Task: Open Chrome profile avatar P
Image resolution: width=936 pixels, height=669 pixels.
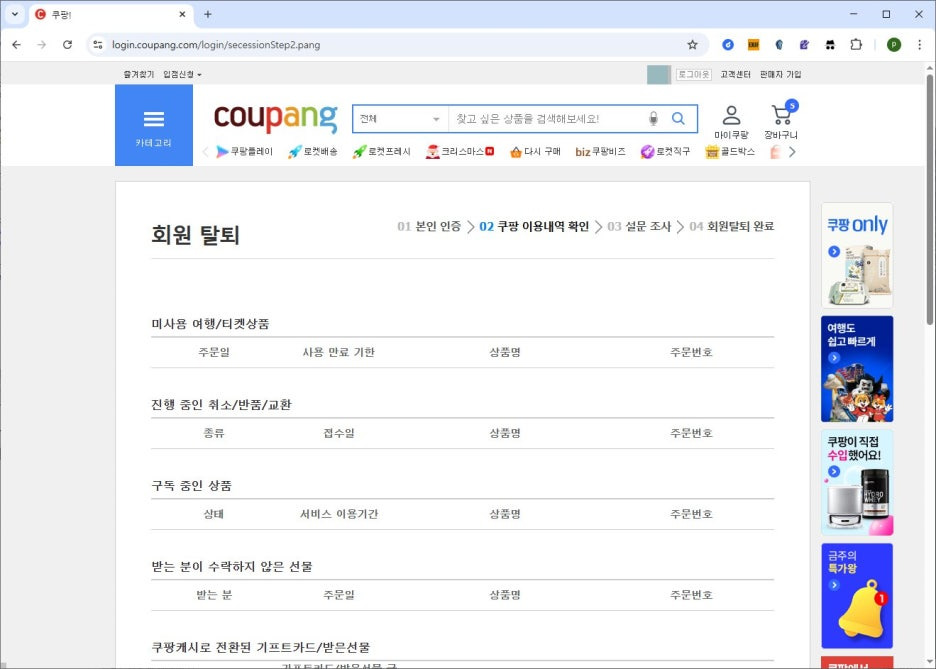Action: [894, 45]
